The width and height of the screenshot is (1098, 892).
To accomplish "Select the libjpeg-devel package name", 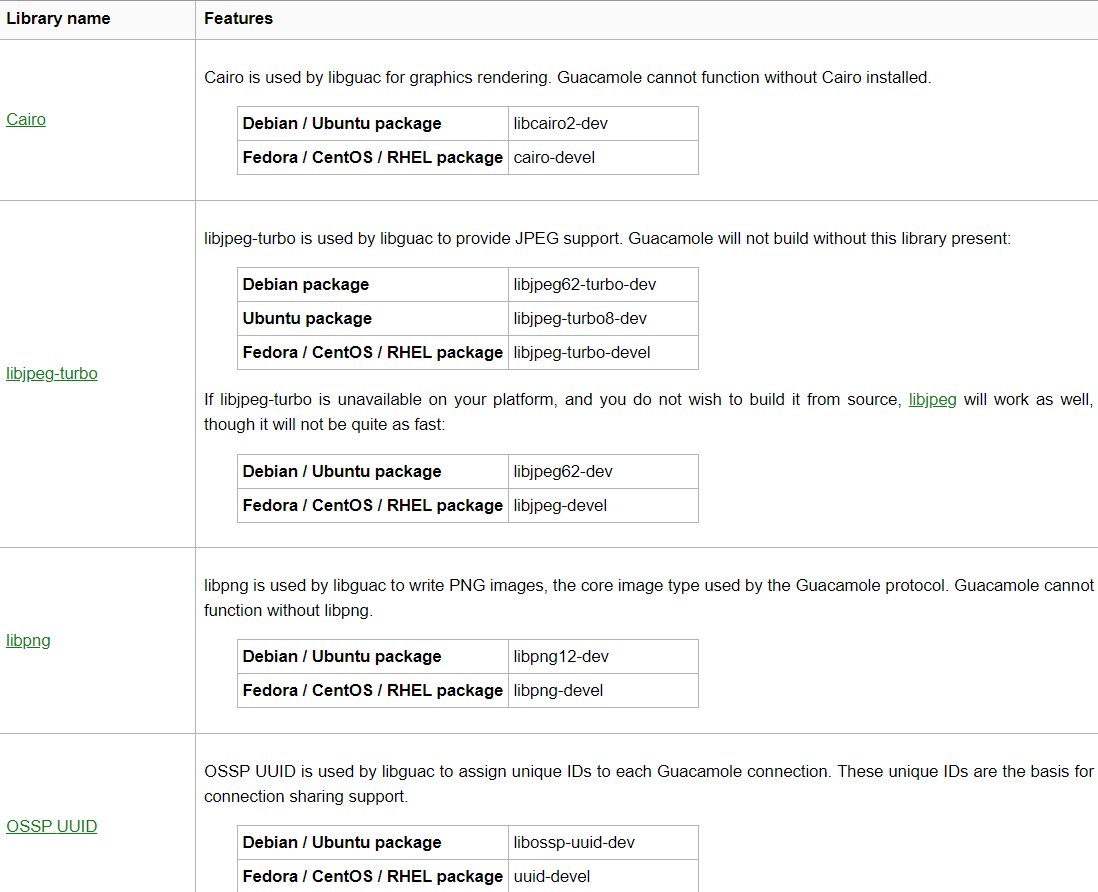I will (560, 506).
